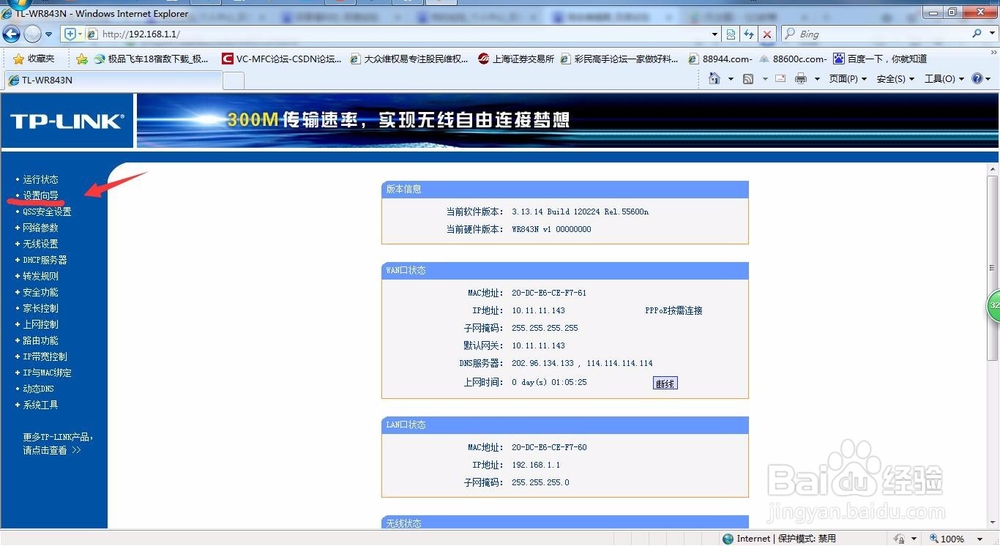Open the 页面(P) menu

tap(848, 79)
